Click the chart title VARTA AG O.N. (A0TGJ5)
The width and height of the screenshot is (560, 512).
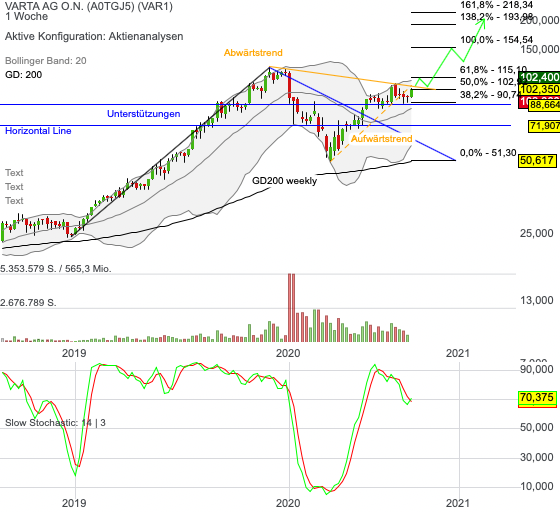pyautogui.click(x=89, y=6)
